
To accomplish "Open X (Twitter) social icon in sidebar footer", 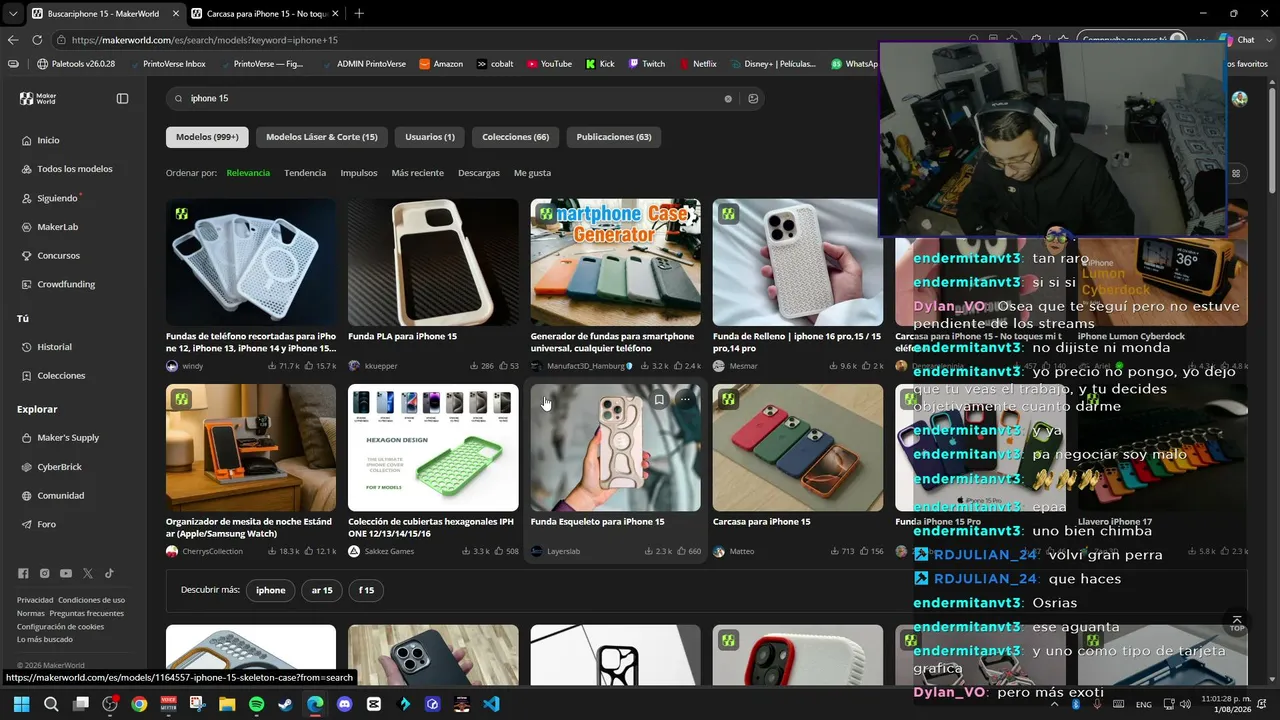I will click(x=88, y=573).
